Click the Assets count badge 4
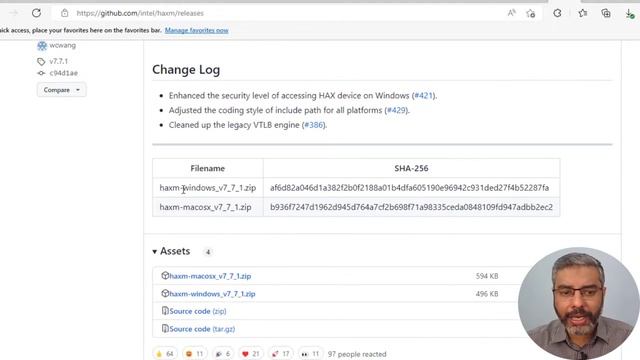640x360 pixels. click(x=208, y=252)
